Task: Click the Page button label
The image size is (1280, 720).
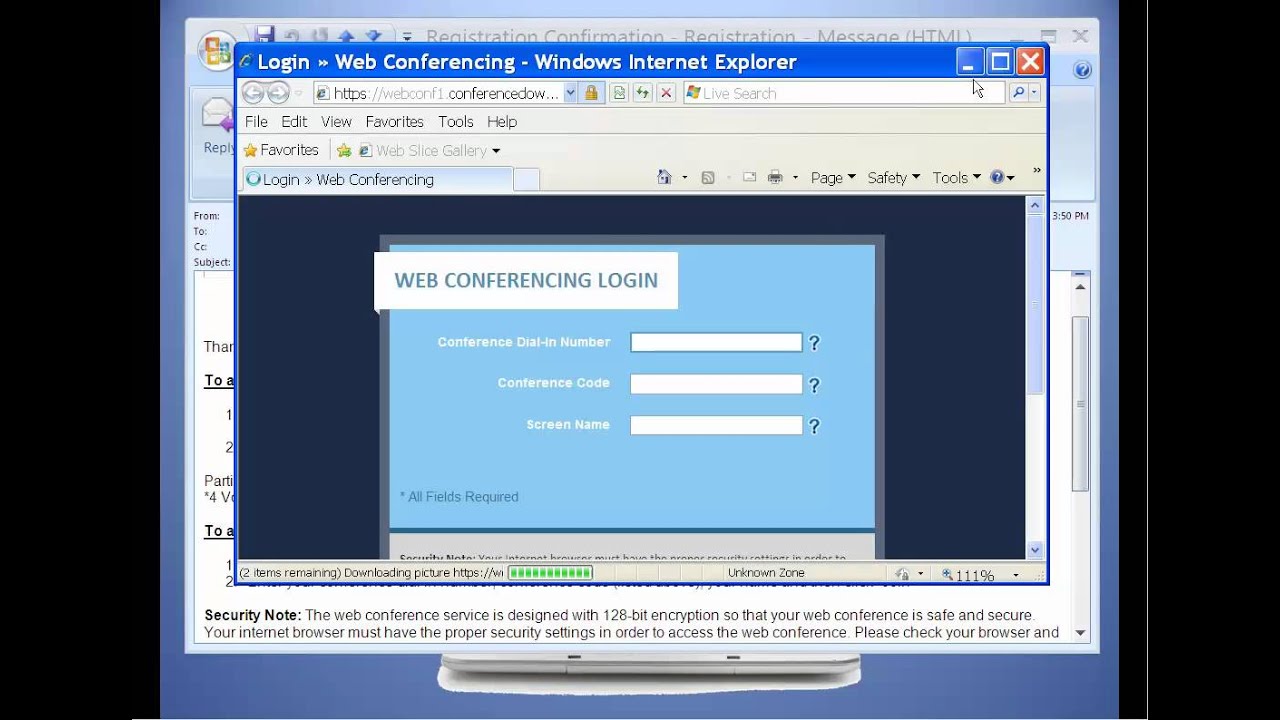Action: [826, 178]
